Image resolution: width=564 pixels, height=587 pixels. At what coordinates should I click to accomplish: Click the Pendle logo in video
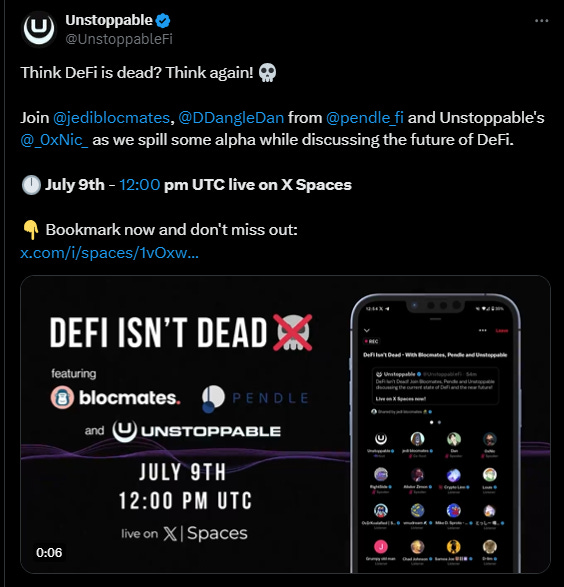point(255,398)
